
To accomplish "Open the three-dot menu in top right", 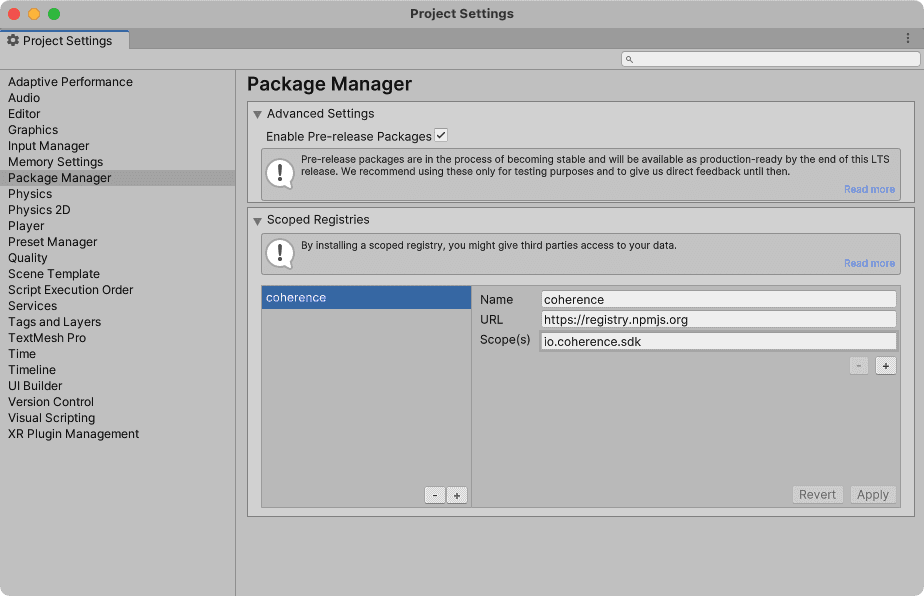I will [x=908, y=37].
